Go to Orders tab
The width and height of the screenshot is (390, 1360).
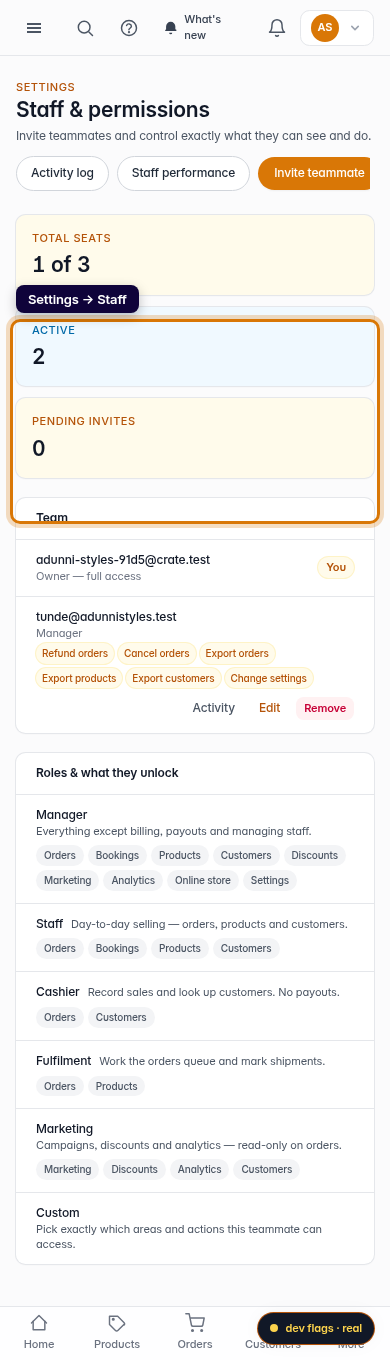tap(195, 1332)
